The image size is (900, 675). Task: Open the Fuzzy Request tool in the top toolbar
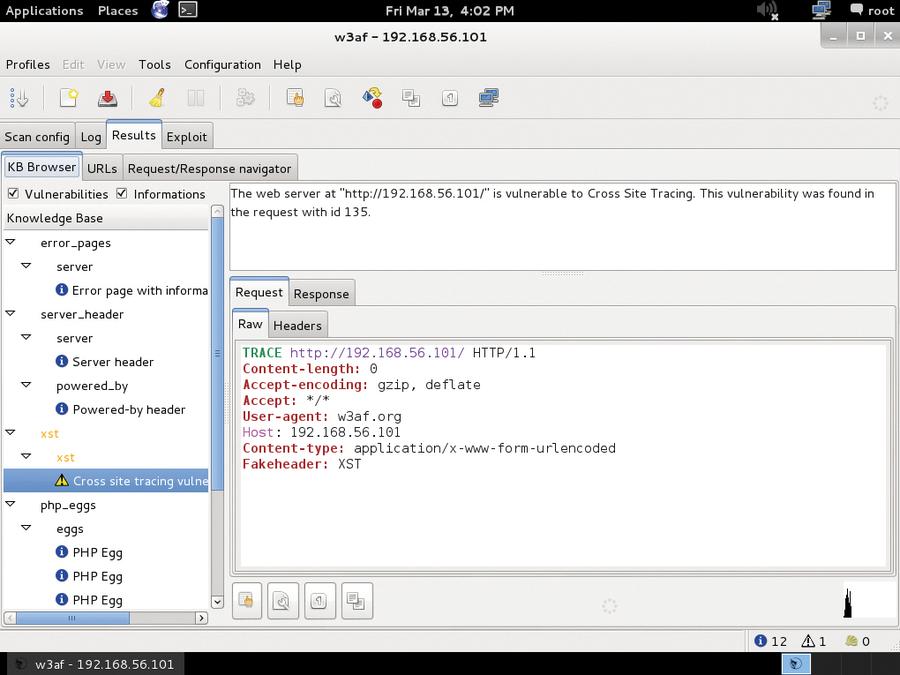pyautogui.click(x=333, y=98)
